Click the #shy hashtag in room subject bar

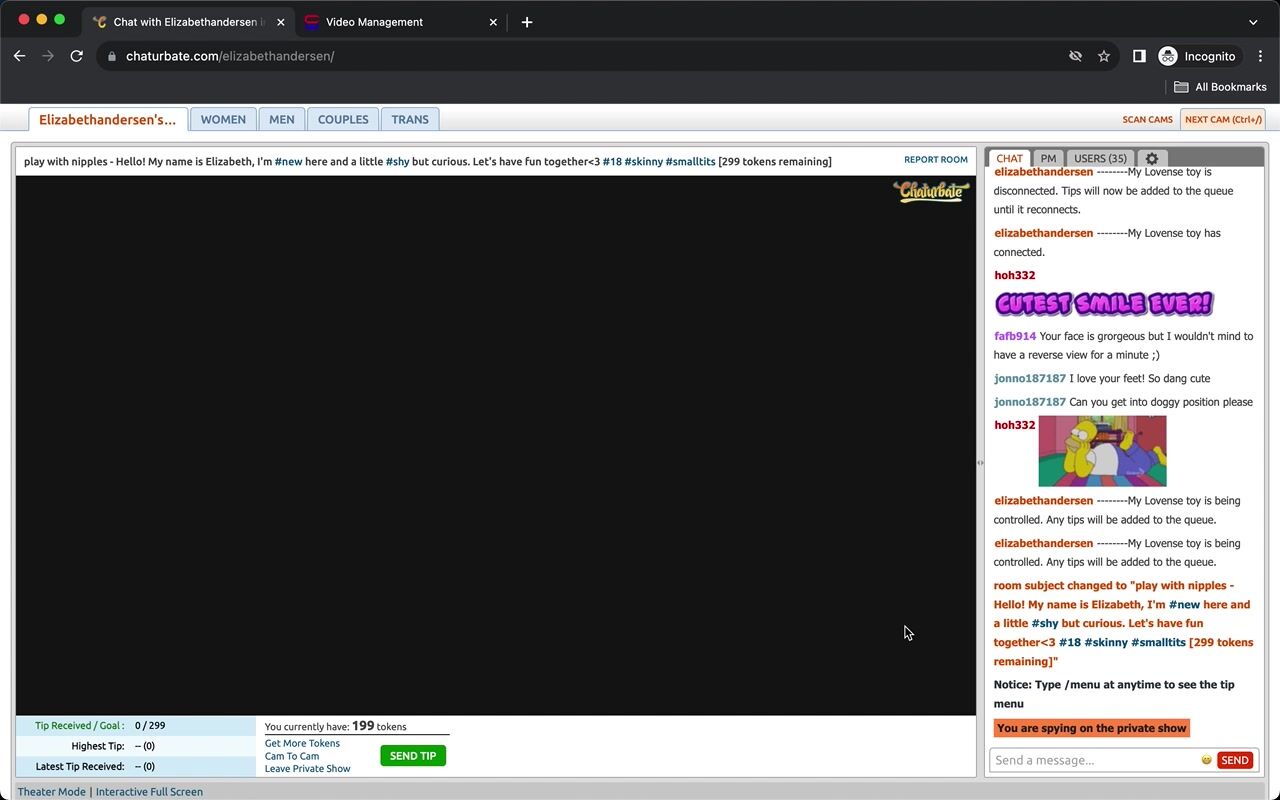[x=397, y=161]
